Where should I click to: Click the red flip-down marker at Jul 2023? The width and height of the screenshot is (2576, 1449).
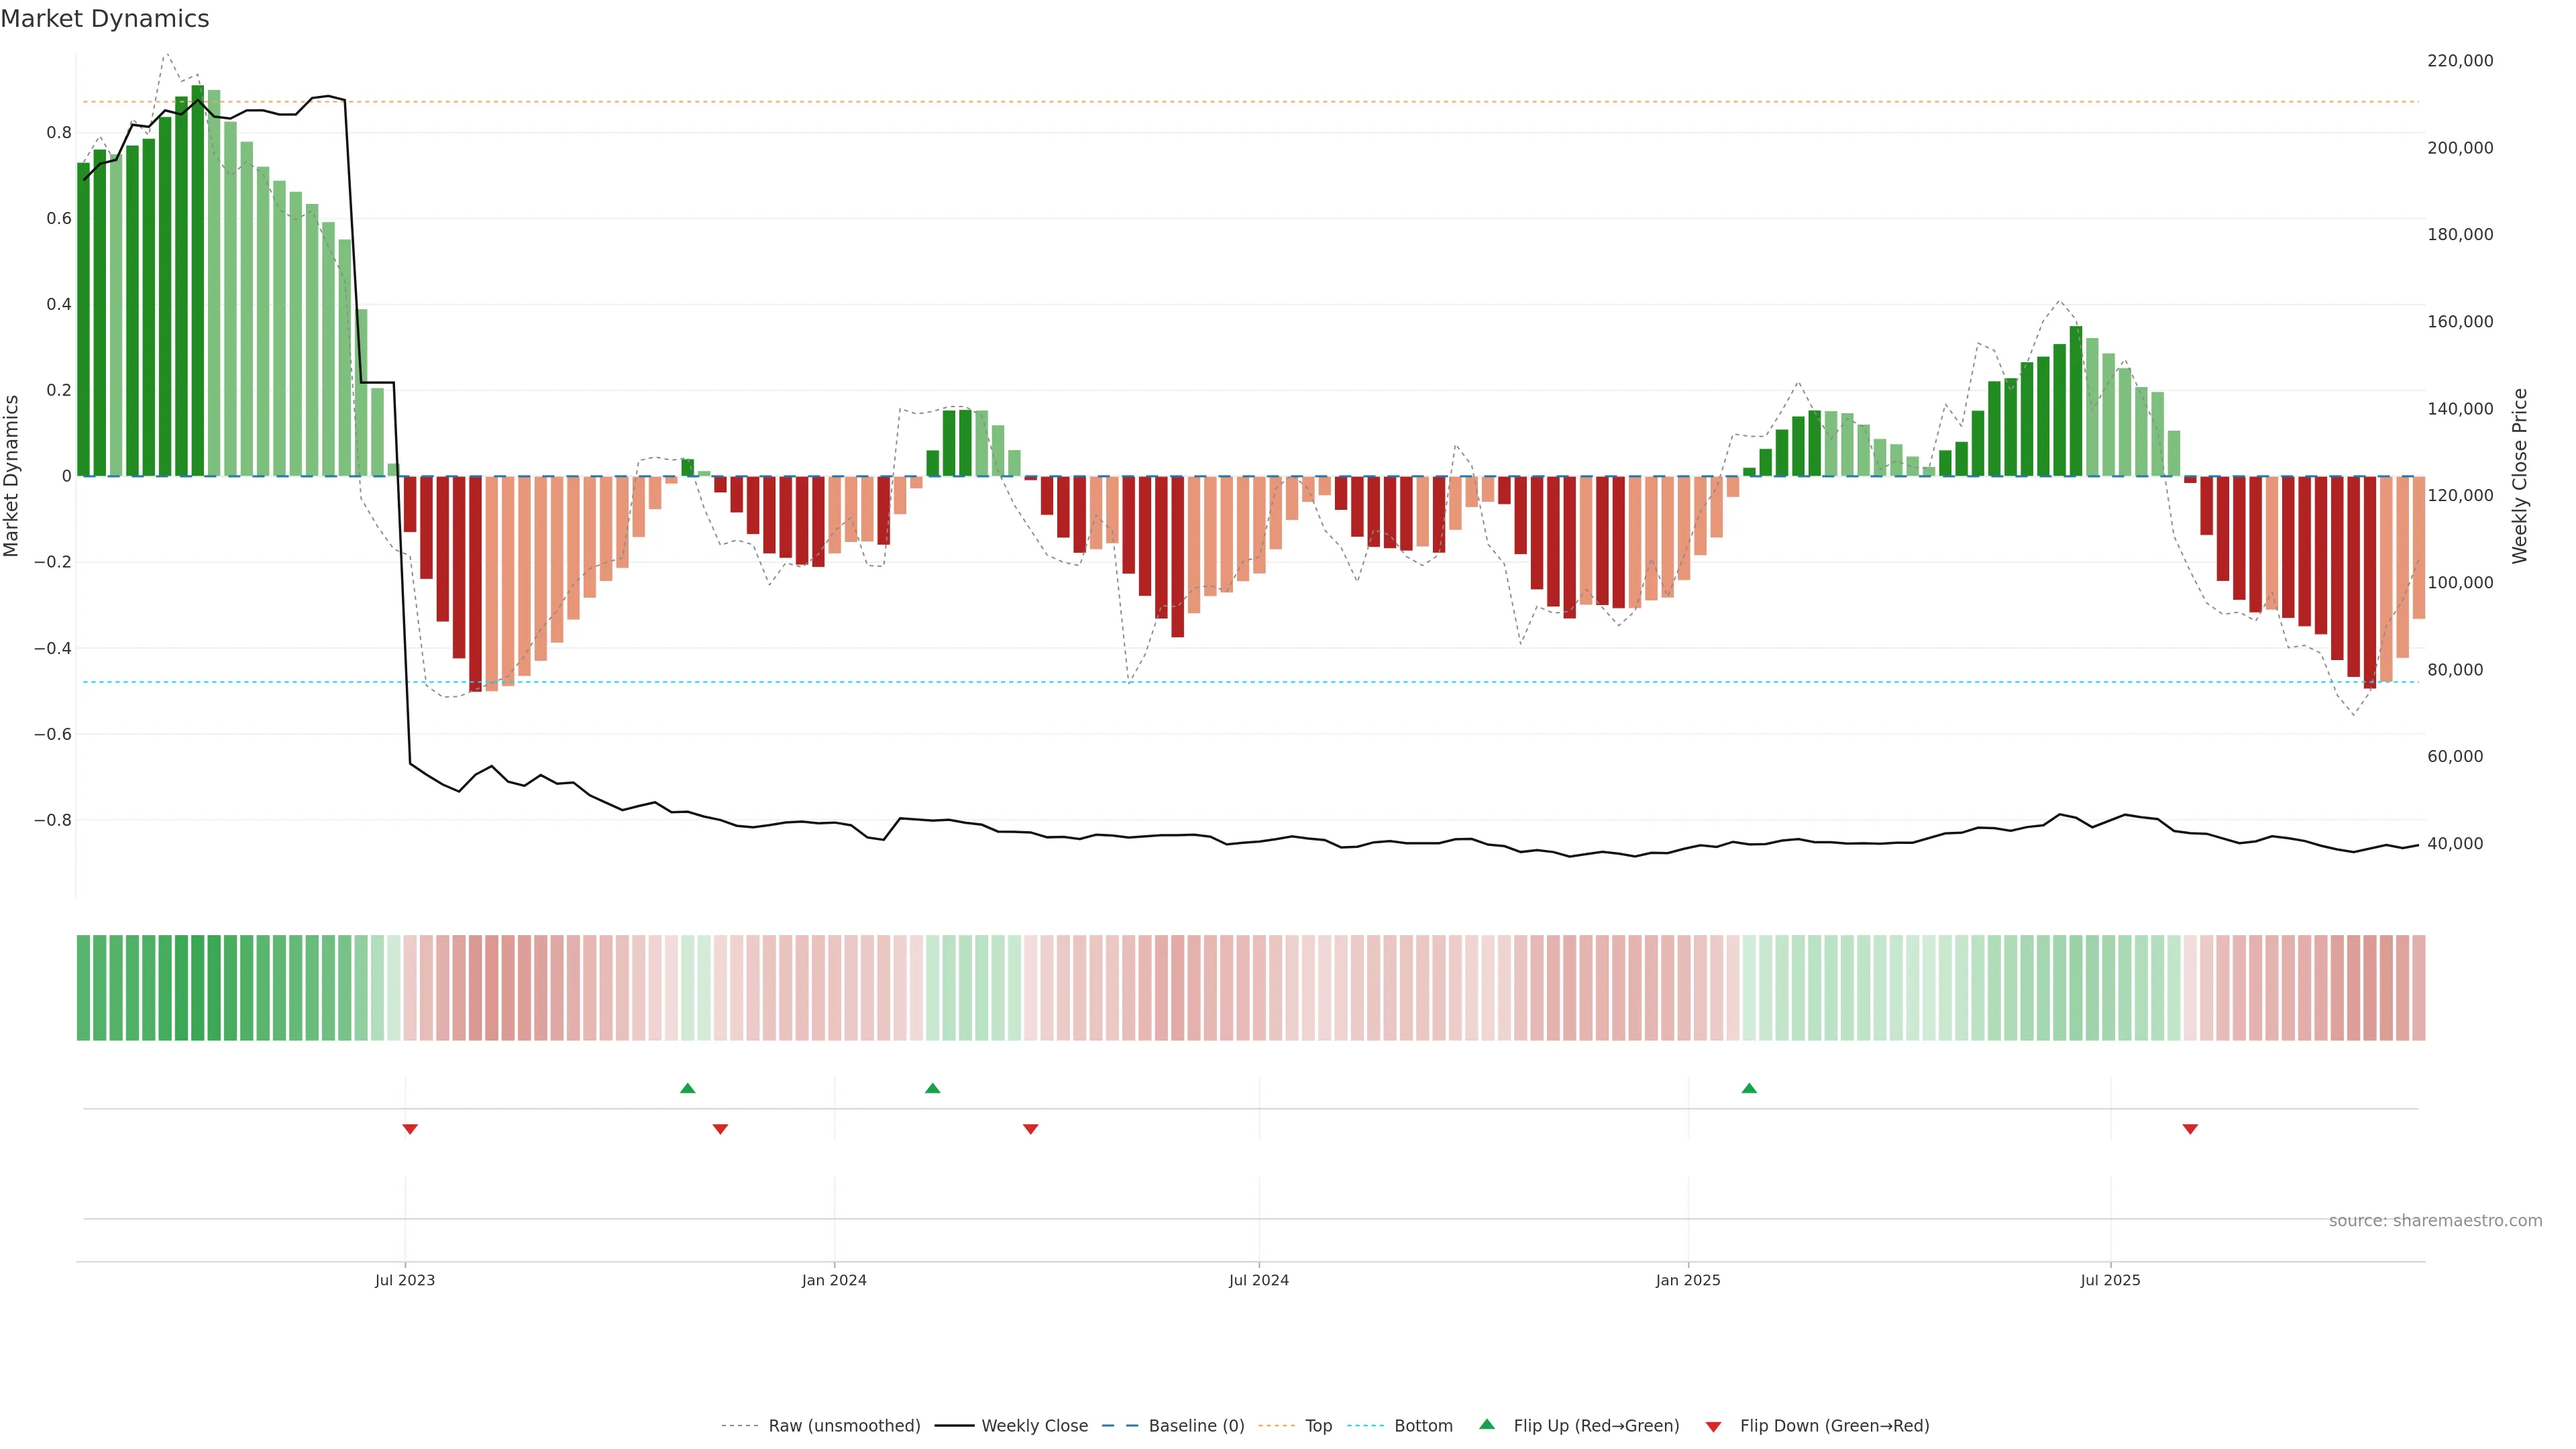(410, 1129)
